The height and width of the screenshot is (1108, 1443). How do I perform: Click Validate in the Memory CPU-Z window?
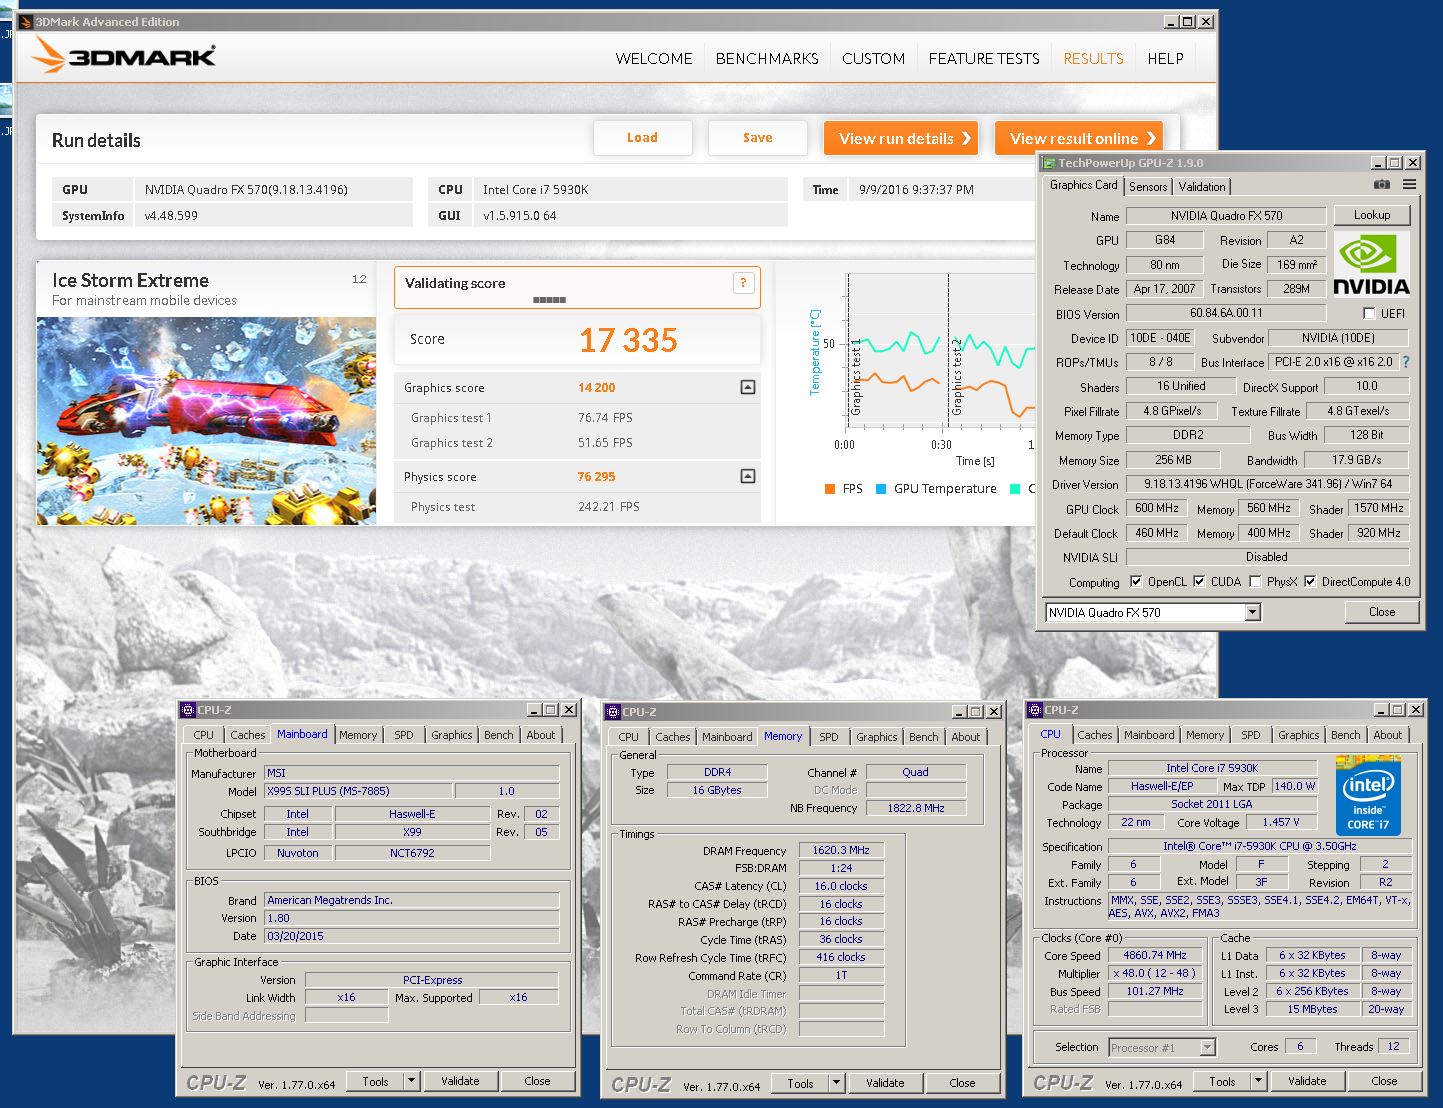(885, 1083)
